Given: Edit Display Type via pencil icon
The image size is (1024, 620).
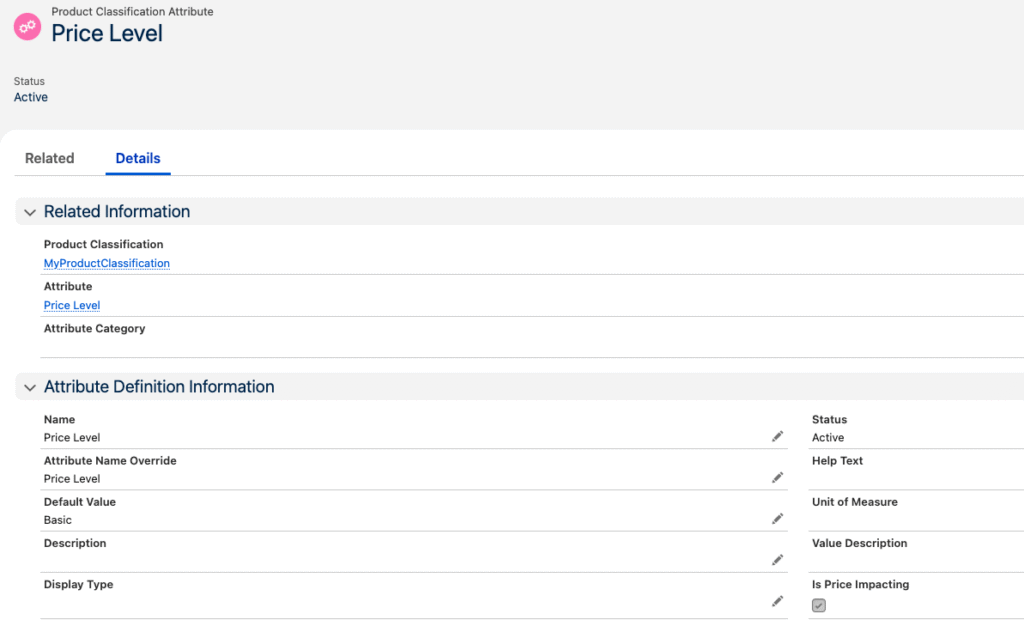Looking at the screenshot, I should [x=777, y=601].
